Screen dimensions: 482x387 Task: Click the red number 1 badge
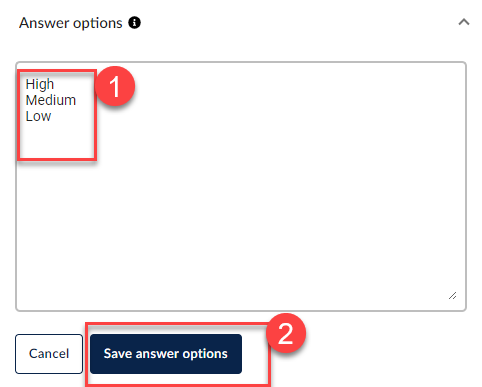(115, 86)
